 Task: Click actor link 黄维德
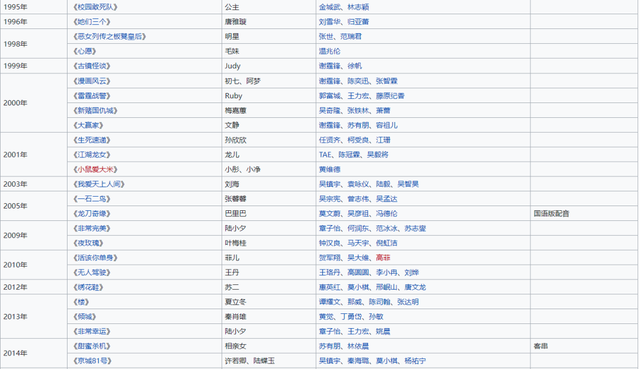pos(330,169)
